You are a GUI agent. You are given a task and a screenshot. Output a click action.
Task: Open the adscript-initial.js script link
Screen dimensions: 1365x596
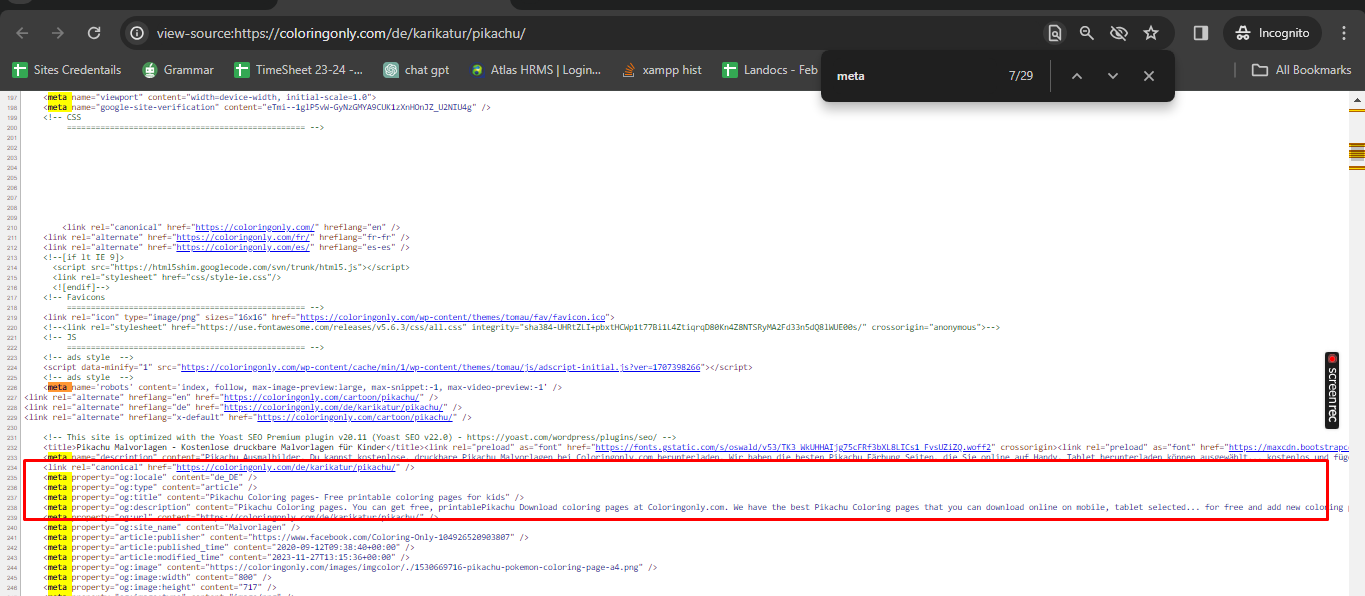(443, 367)
